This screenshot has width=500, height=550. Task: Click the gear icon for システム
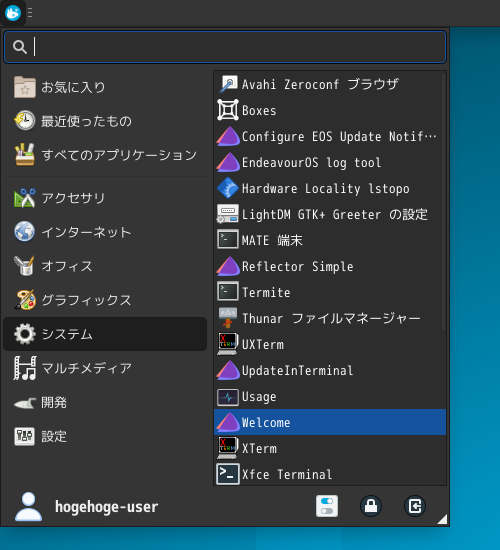(25, 334)
